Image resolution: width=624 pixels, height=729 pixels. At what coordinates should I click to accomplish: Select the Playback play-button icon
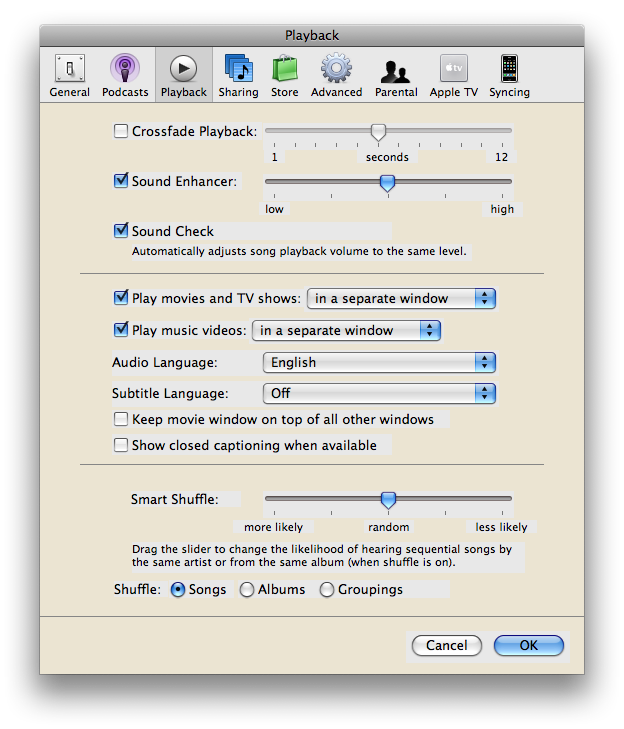click(x=184, y=69)
